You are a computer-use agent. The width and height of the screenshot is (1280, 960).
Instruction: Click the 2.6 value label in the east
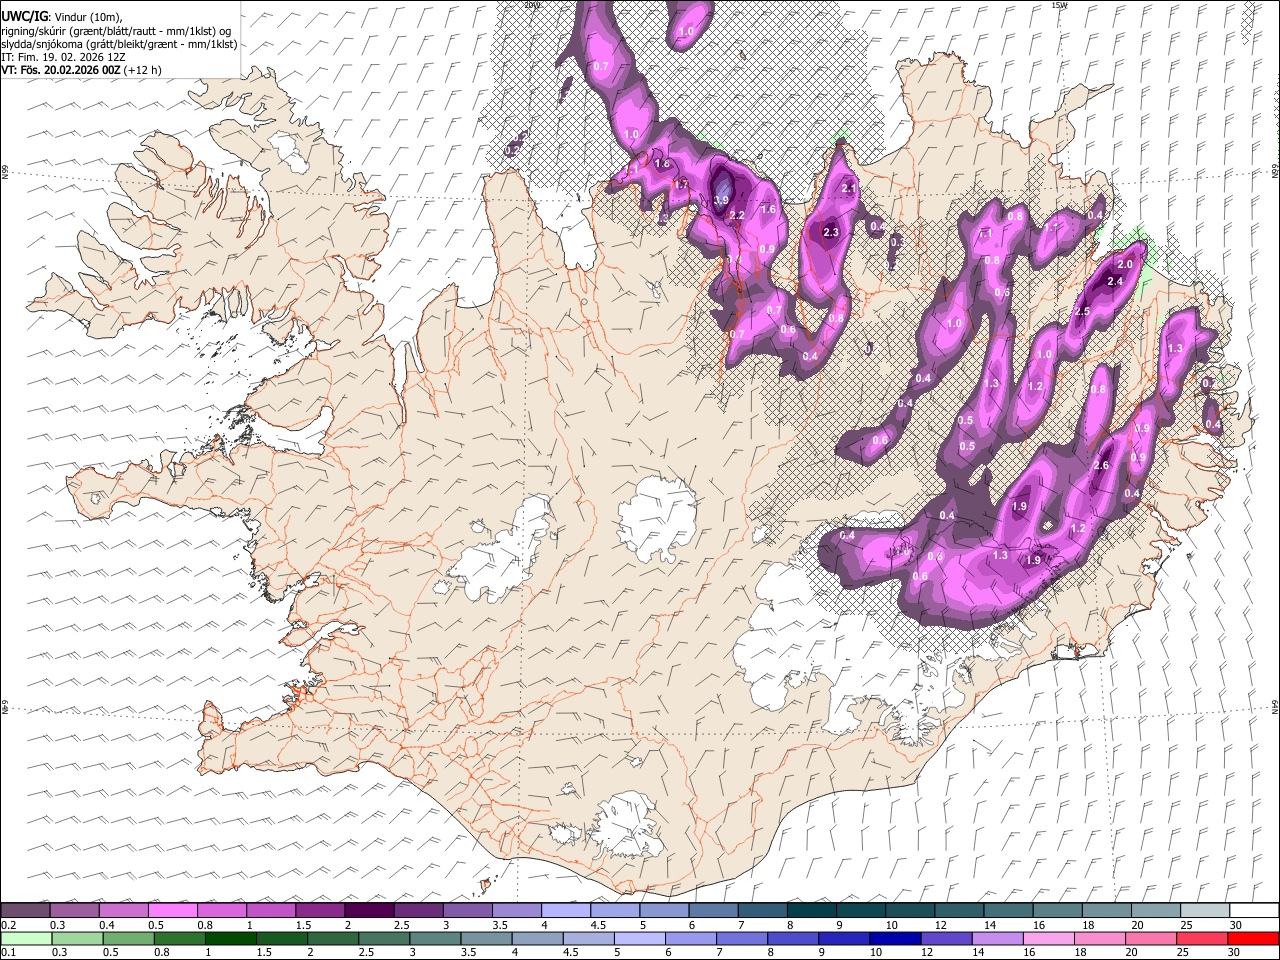coord(1102,466)
